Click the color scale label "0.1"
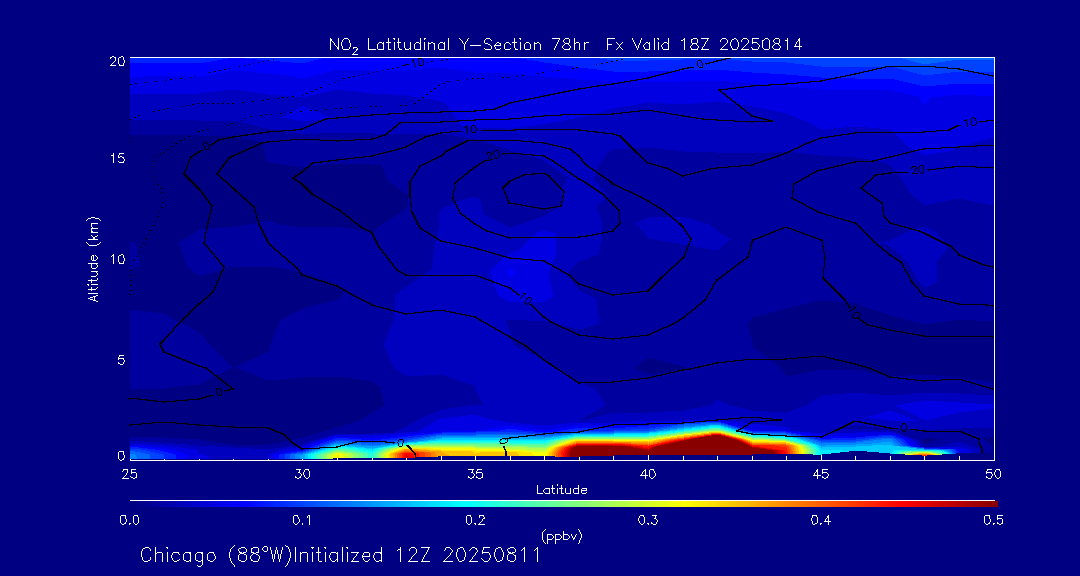 (302, 520)
